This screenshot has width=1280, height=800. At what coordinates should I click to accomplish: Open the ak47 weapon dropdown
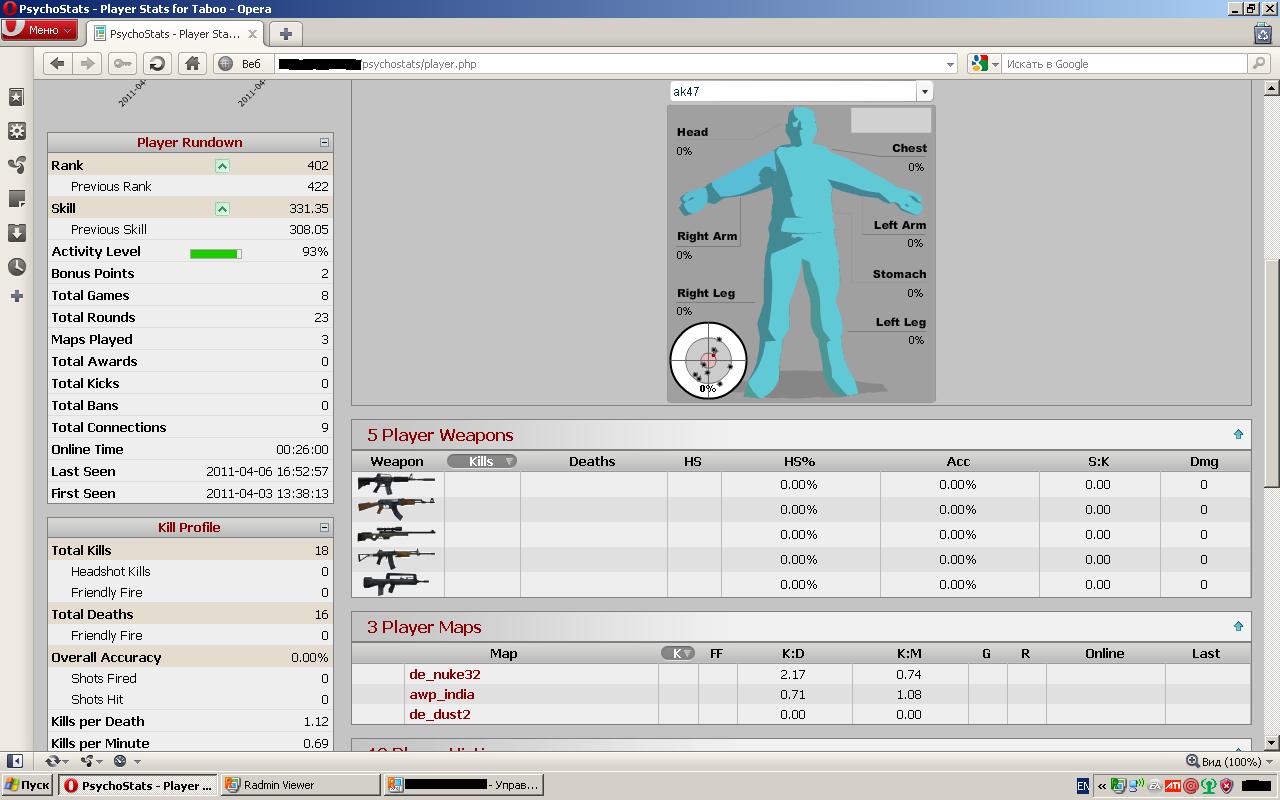pyautogui.click(x=924, y=91)
